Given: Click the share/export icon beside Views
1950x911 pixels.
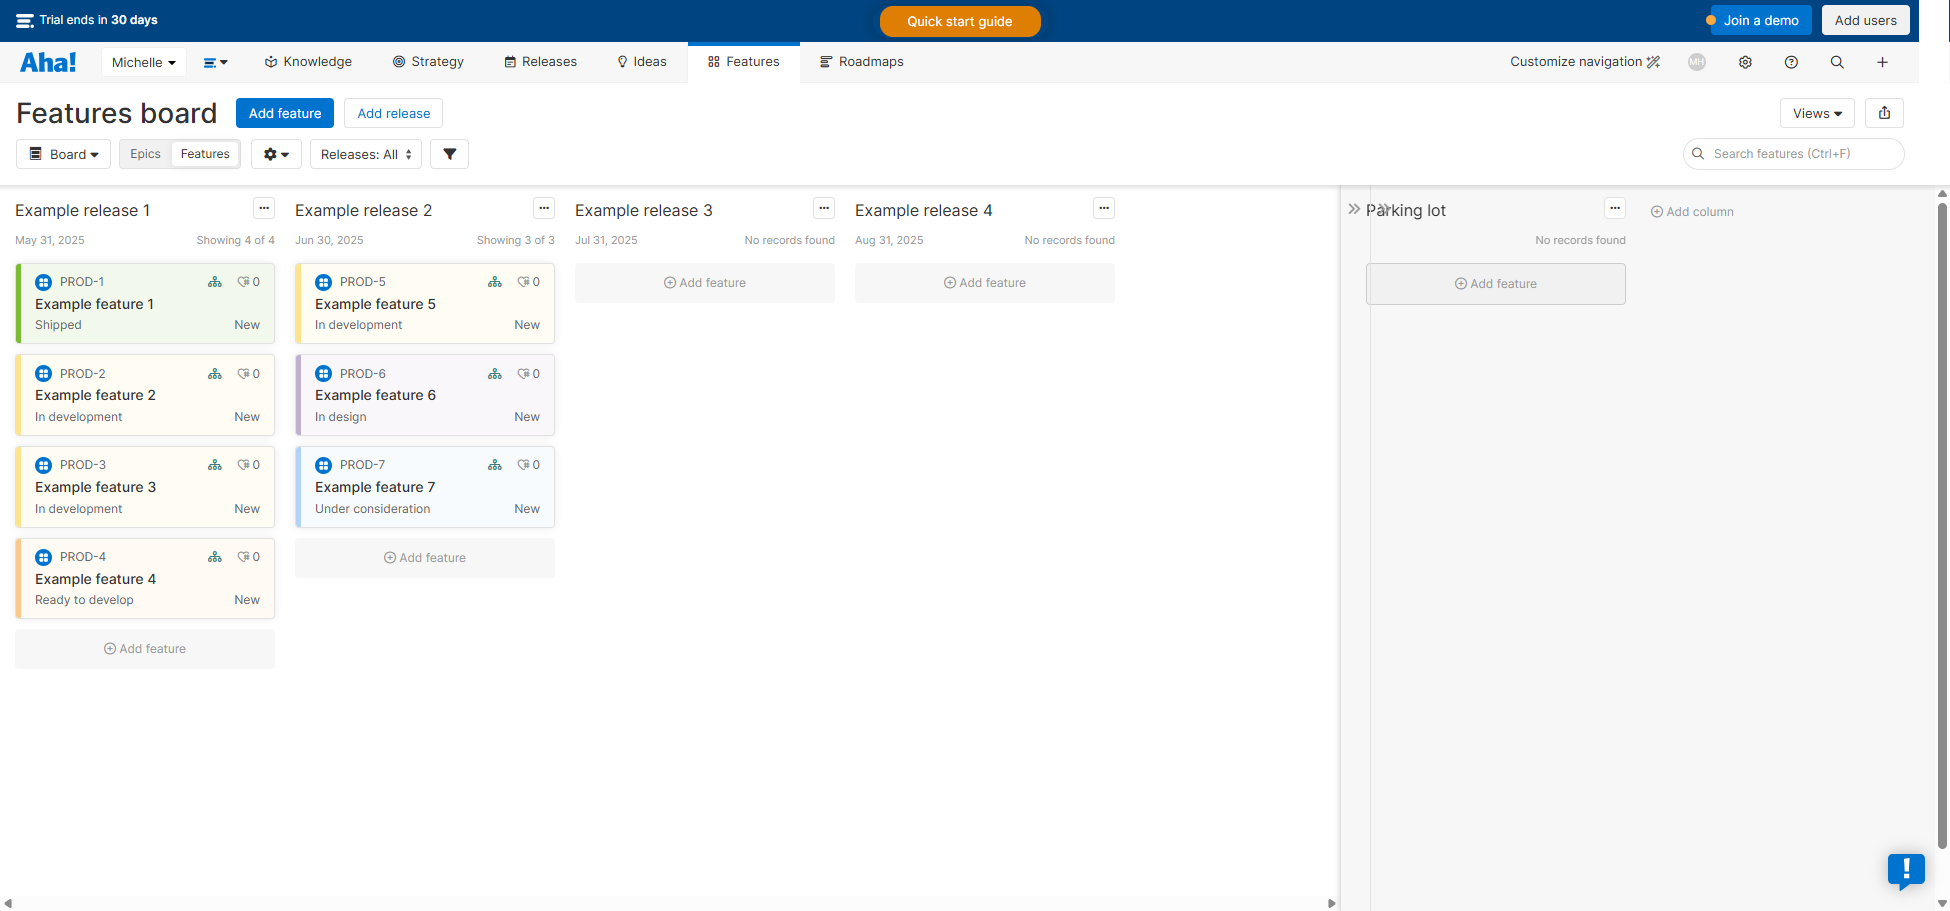Looking at the screenshot, I should [1884, 113].
